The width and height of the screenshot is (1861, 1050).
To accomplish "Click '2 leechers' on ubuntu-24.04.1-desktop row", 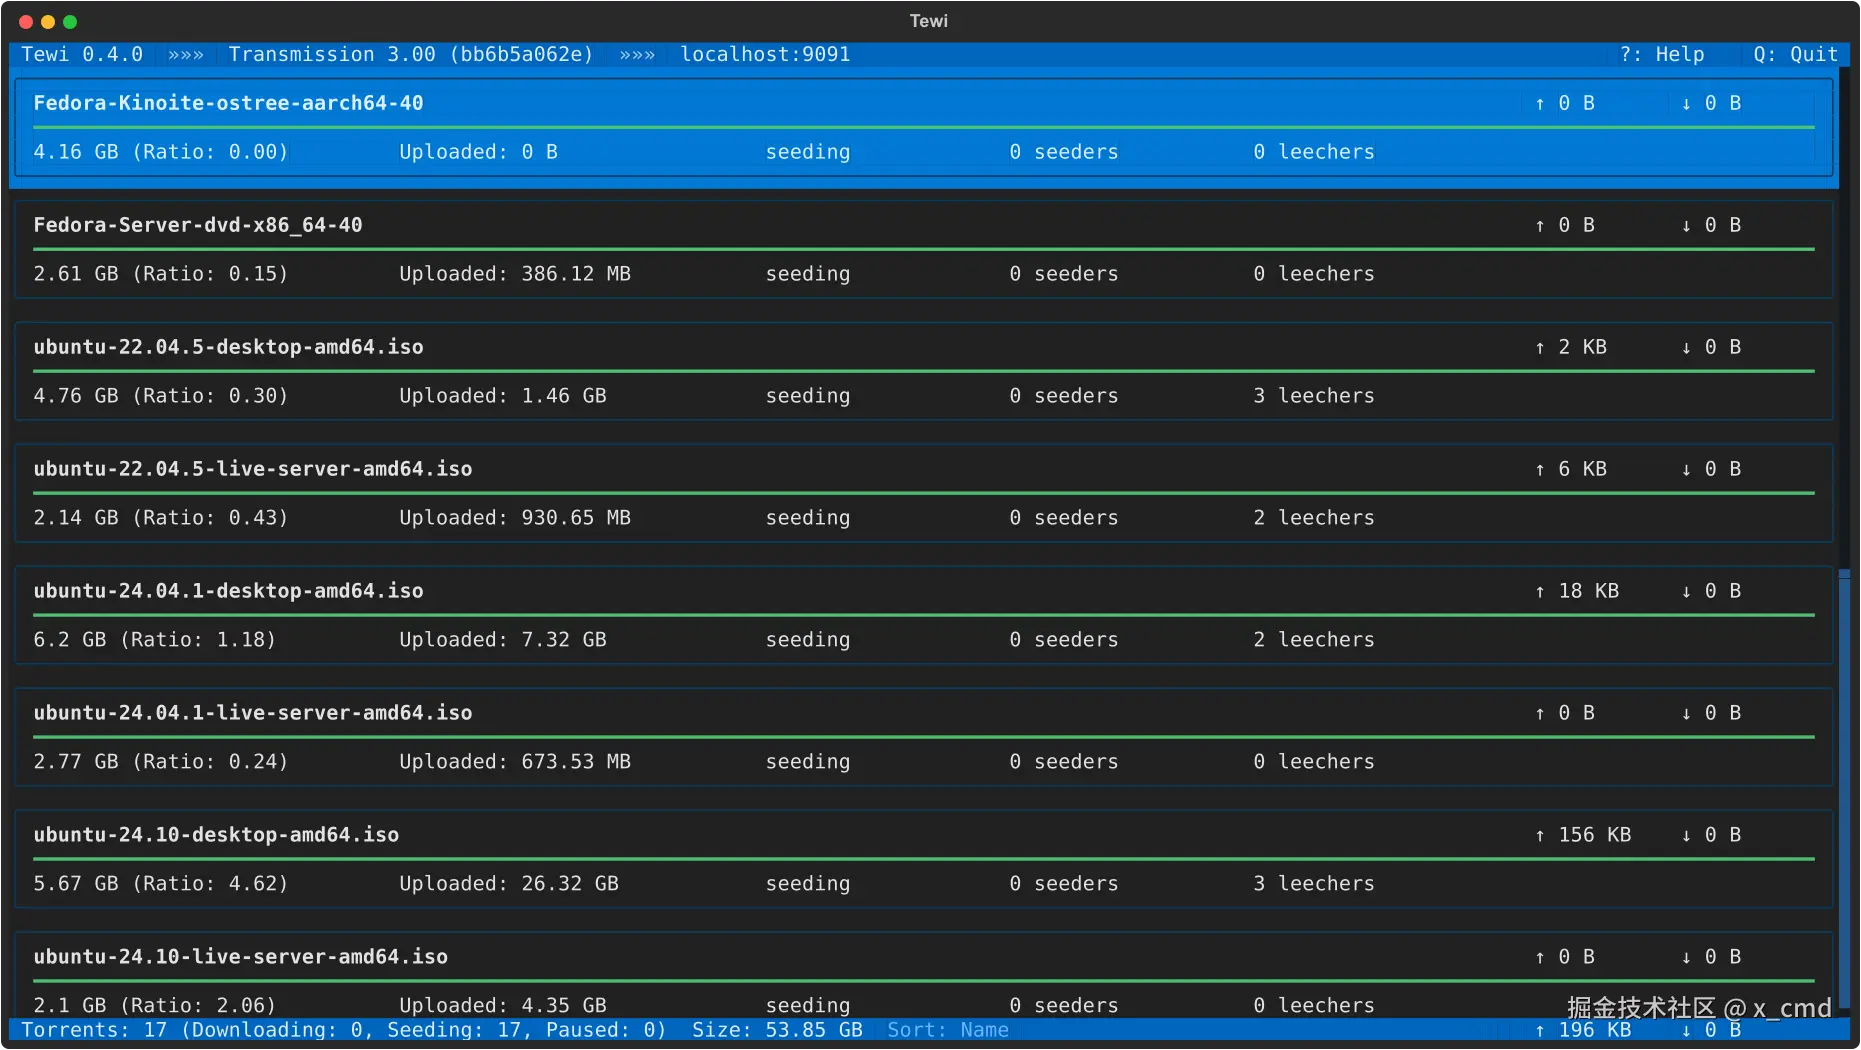I will 1314,640.
